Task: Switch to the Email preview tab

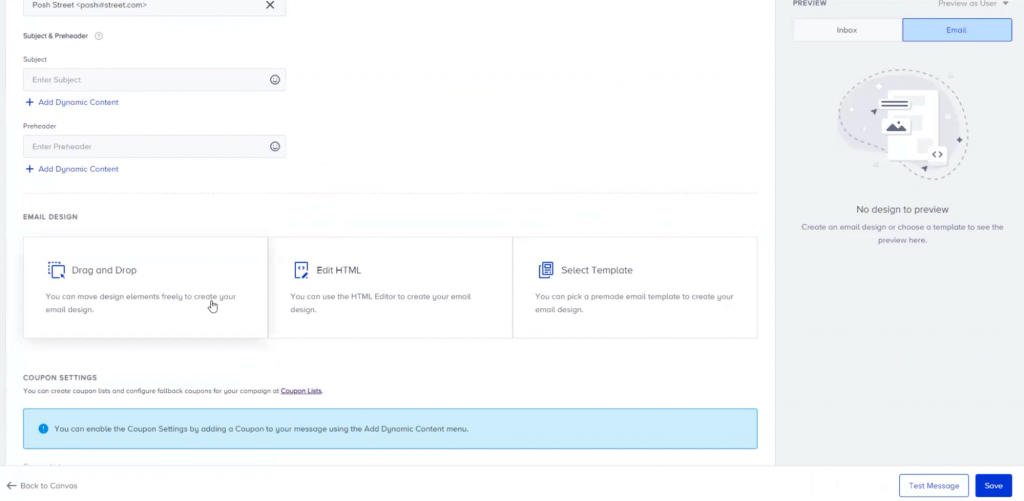Action: [956, 30]
